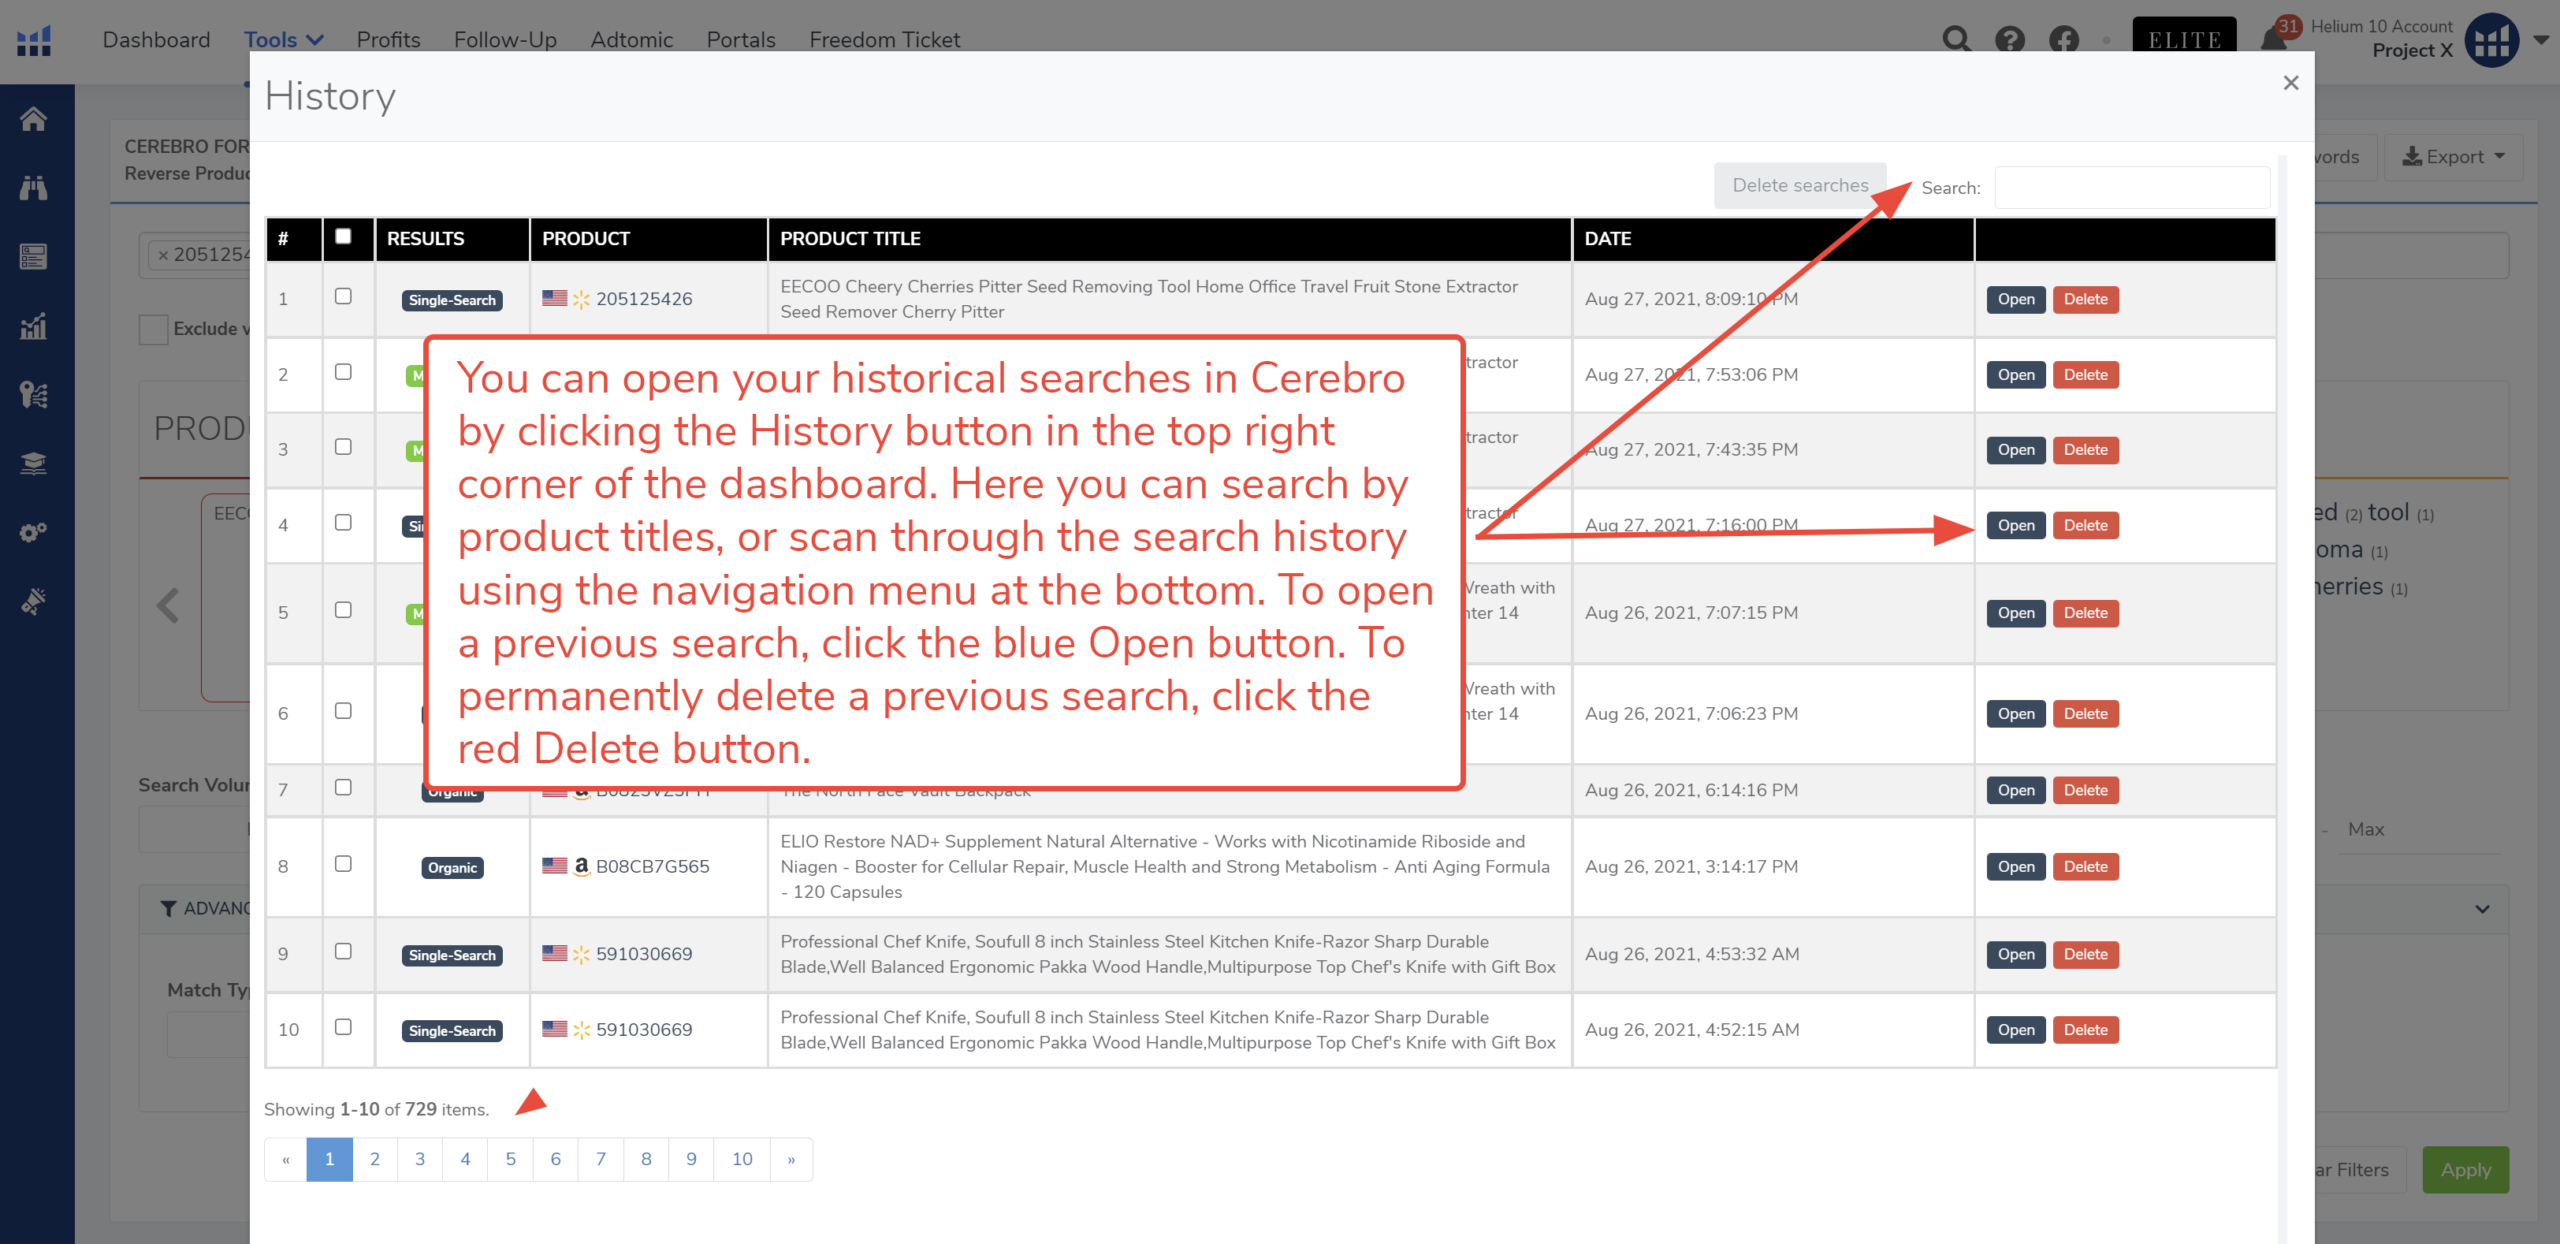Click the binoculars icon in sidebar

[33, 188]
